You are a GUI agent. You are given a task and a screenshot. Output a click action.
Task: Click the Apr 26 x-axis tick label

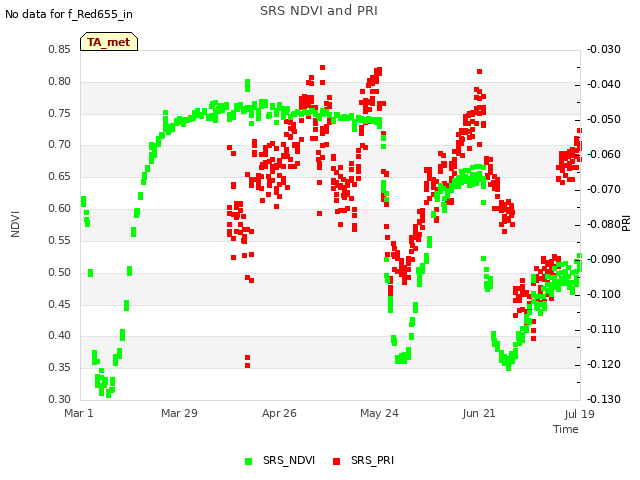[x=279, y=413]
